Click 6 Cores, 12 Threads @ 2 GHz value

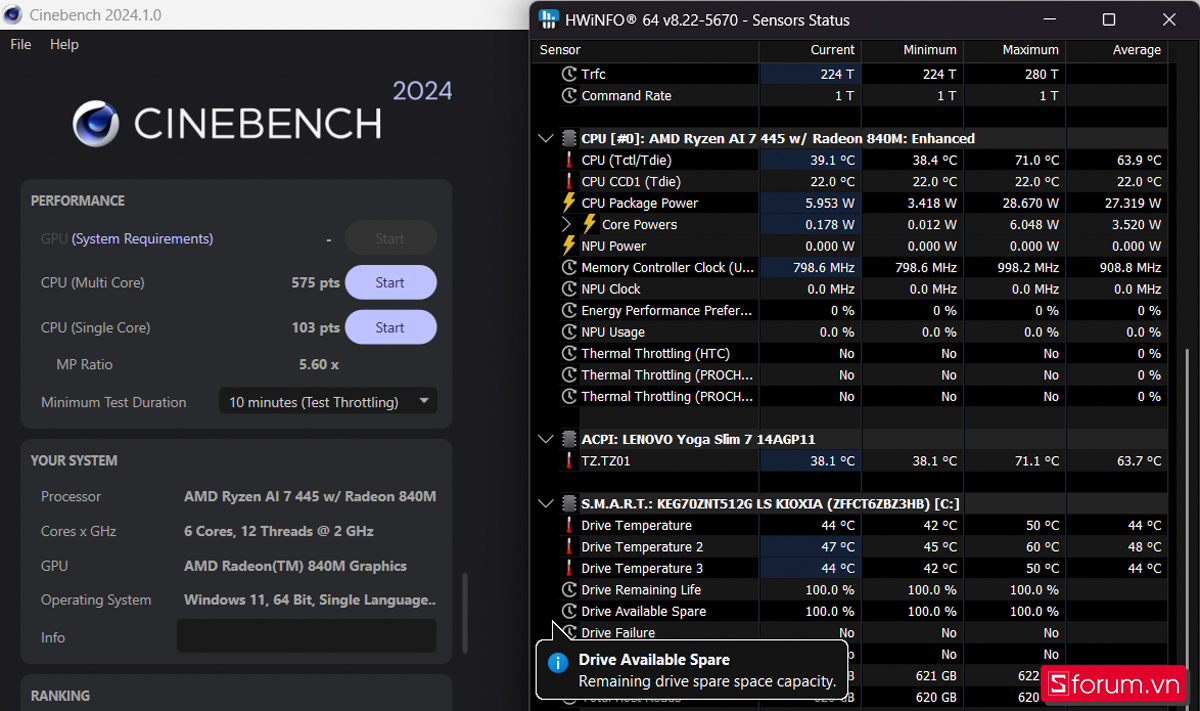coord(279,531)
